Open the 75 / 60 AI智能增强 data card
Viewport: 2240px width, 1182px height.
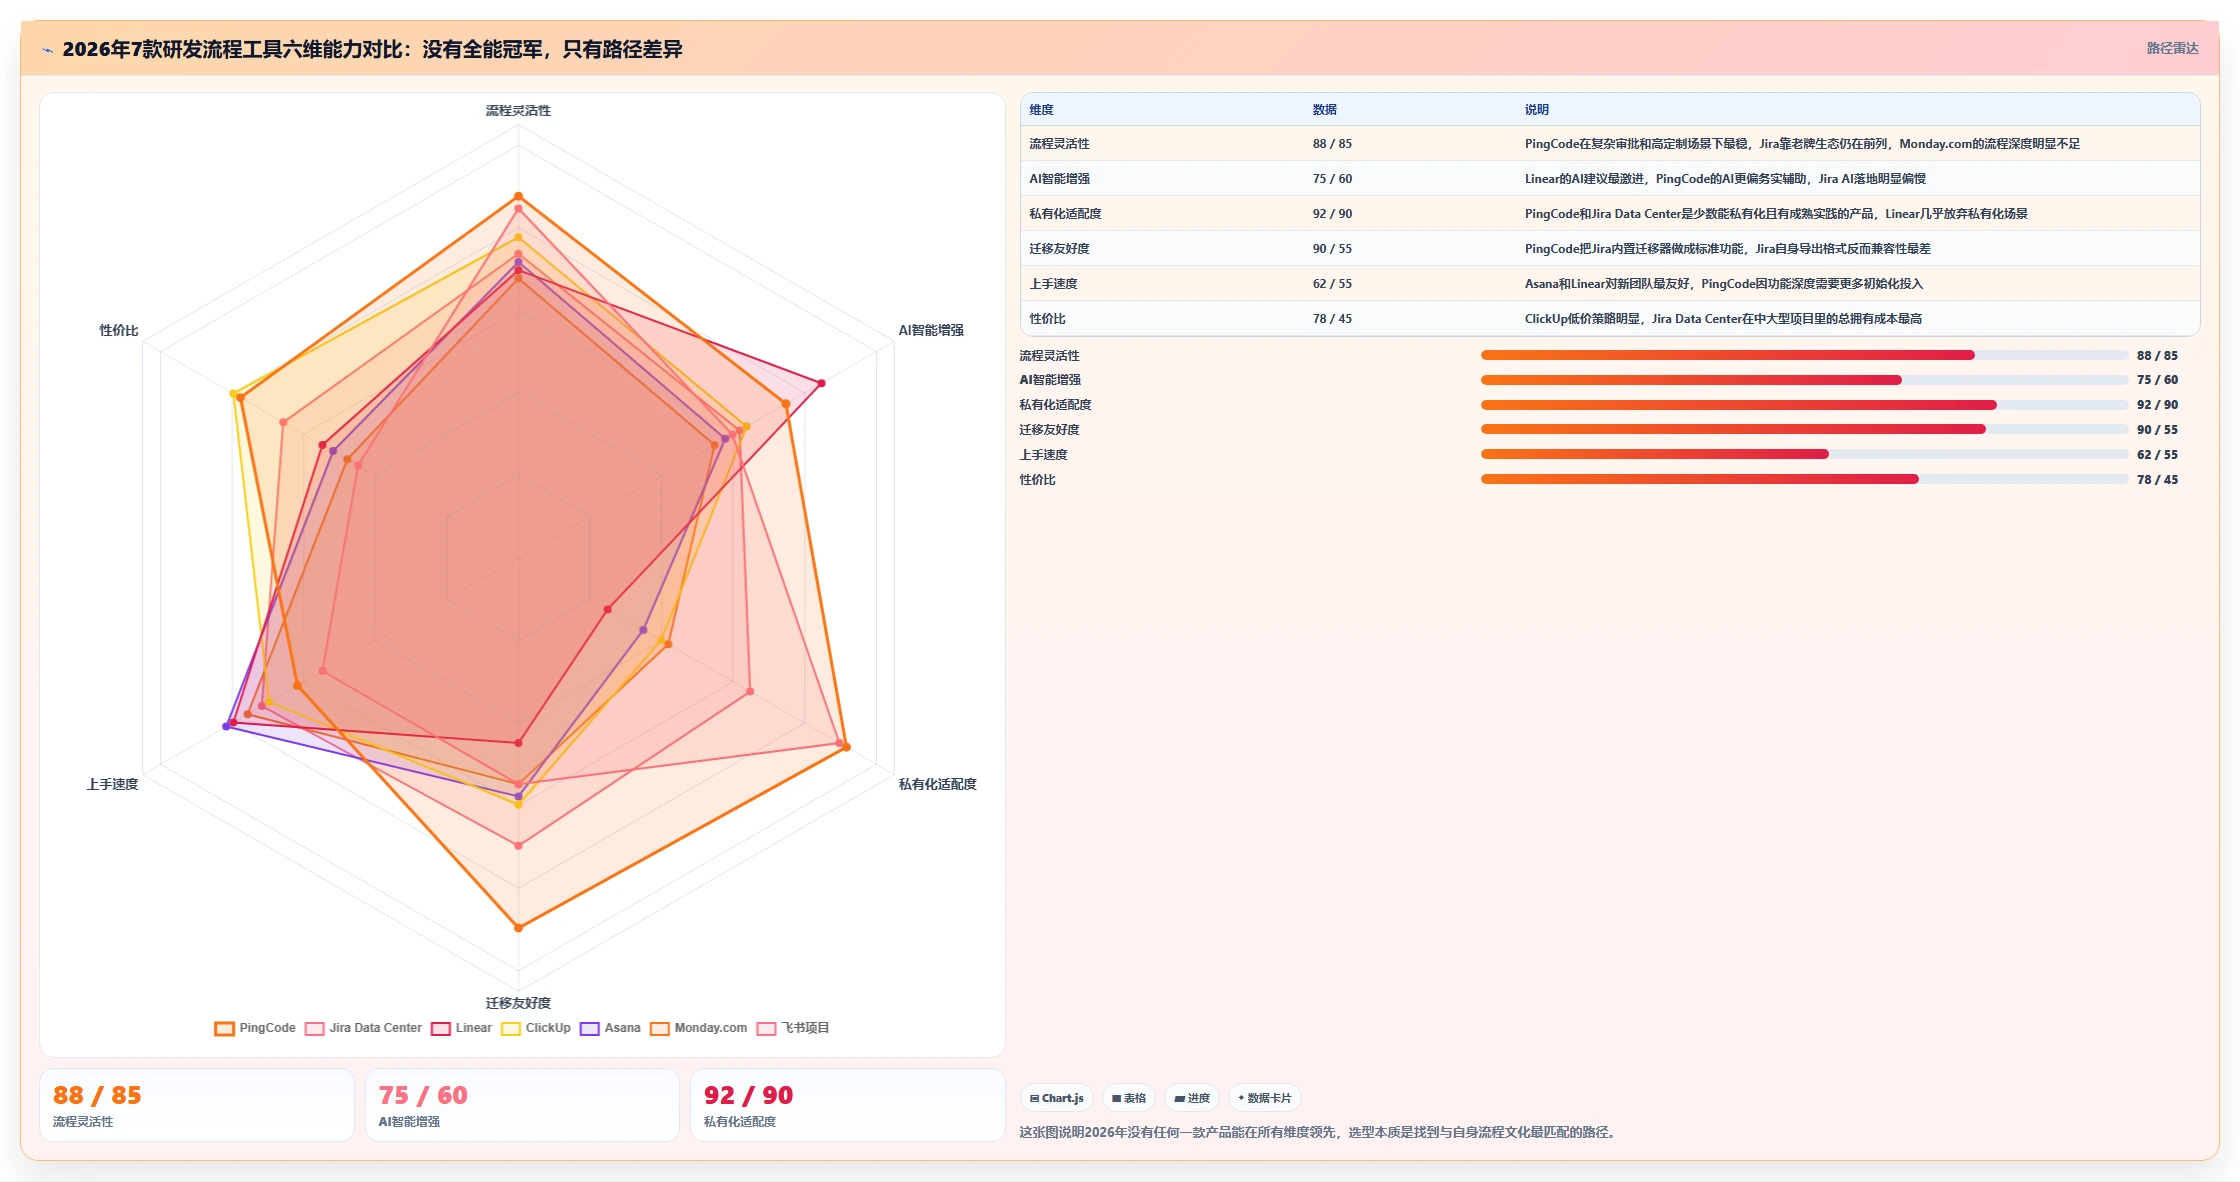[522, 1105]
